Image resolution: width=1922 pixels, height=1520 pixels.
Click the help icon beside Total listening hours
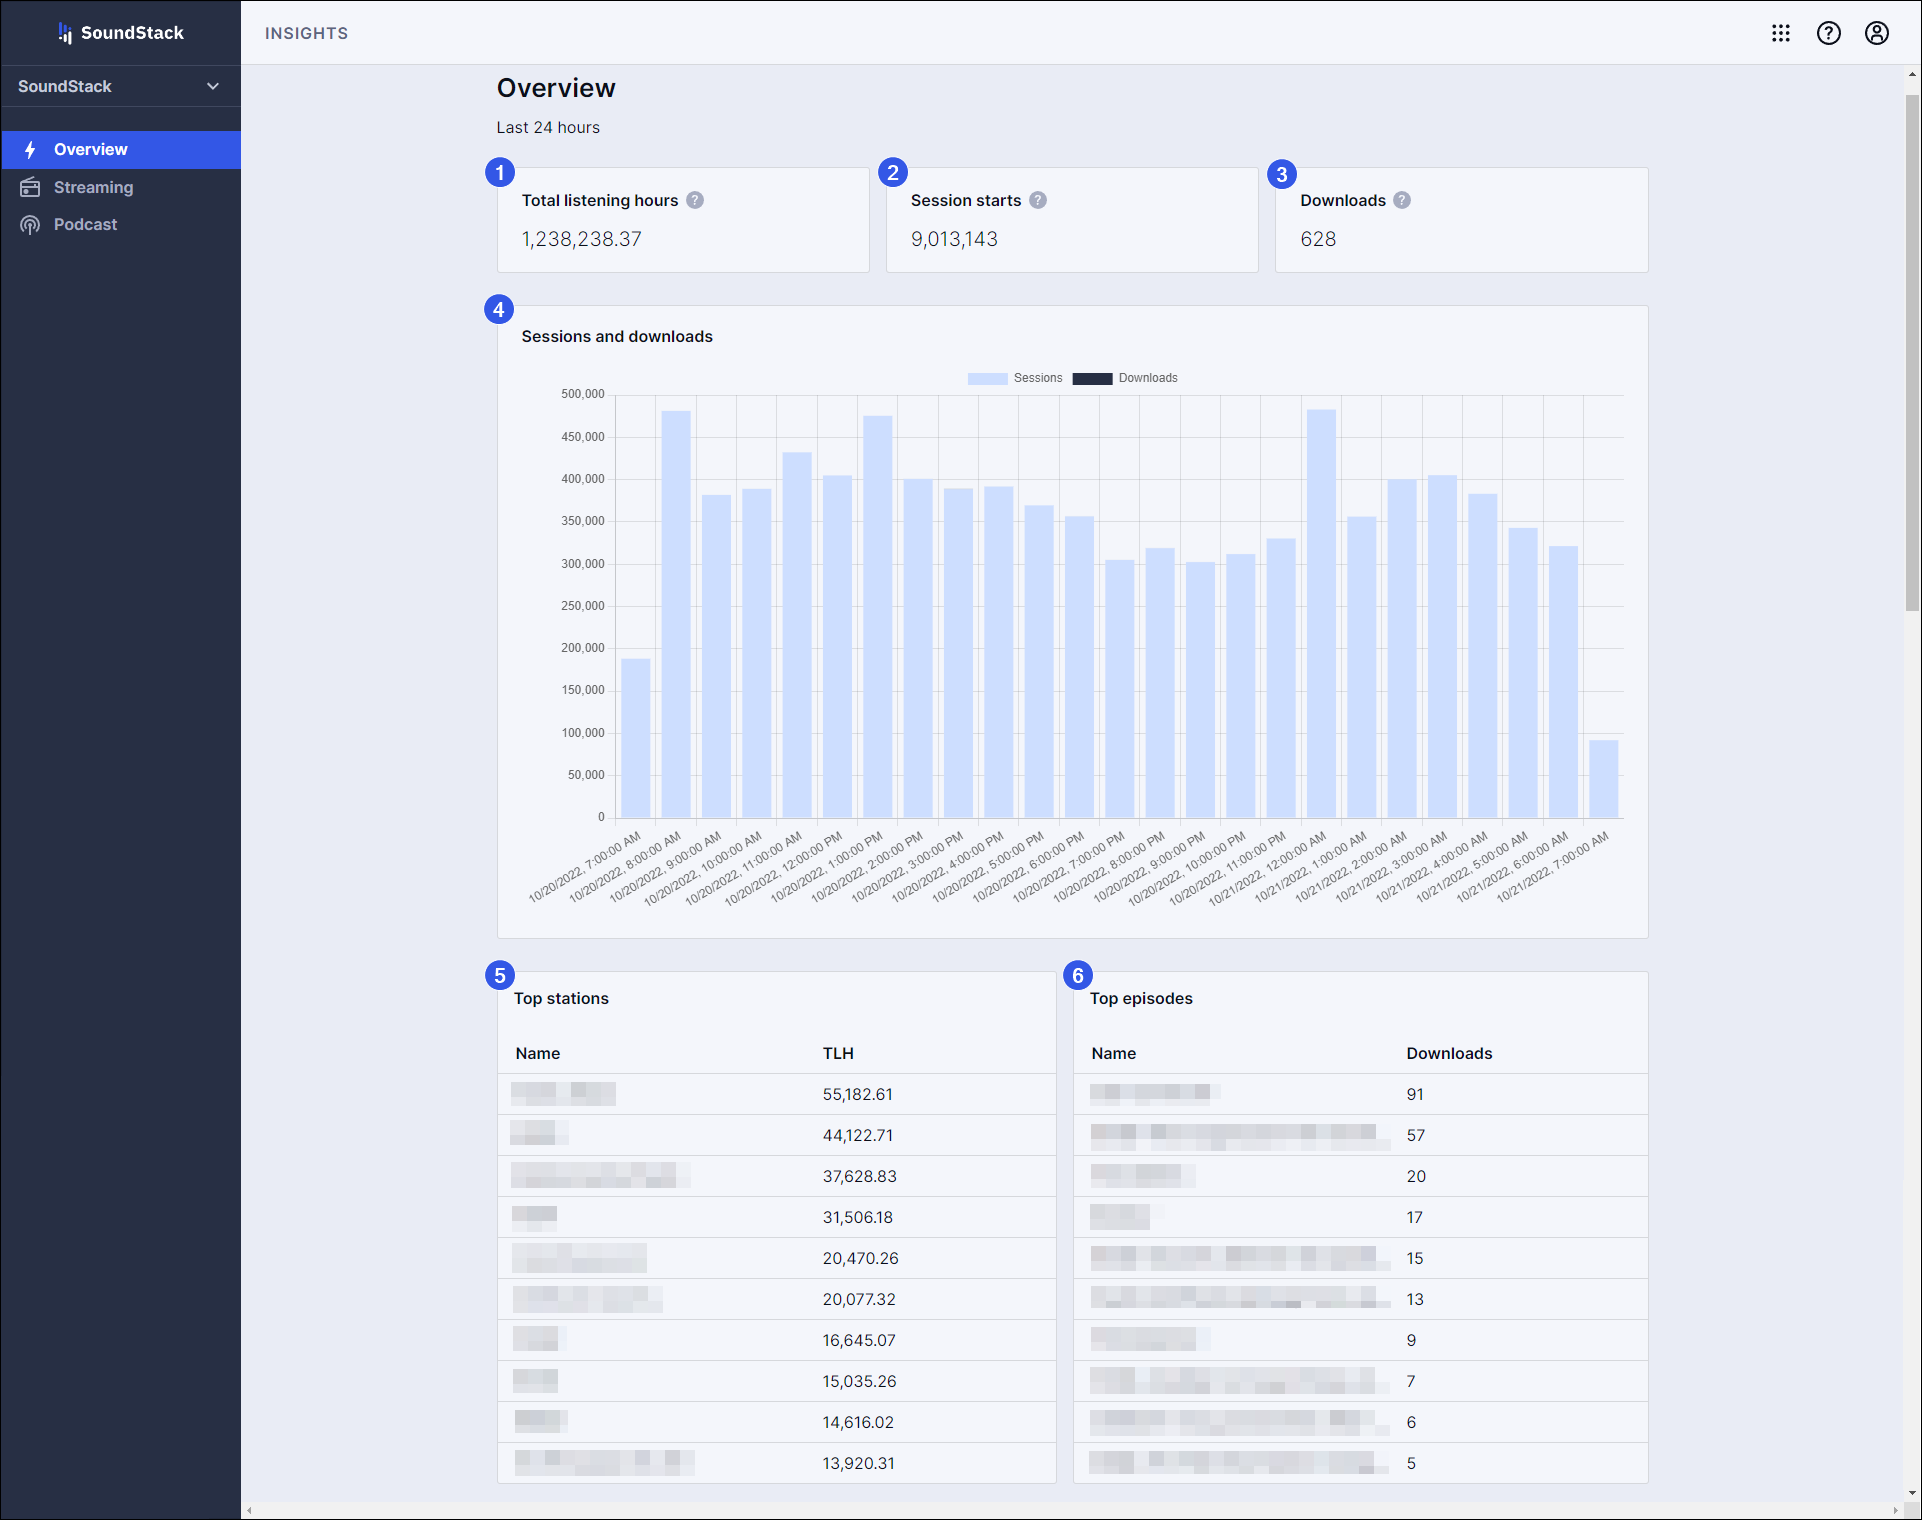[695, 200]
